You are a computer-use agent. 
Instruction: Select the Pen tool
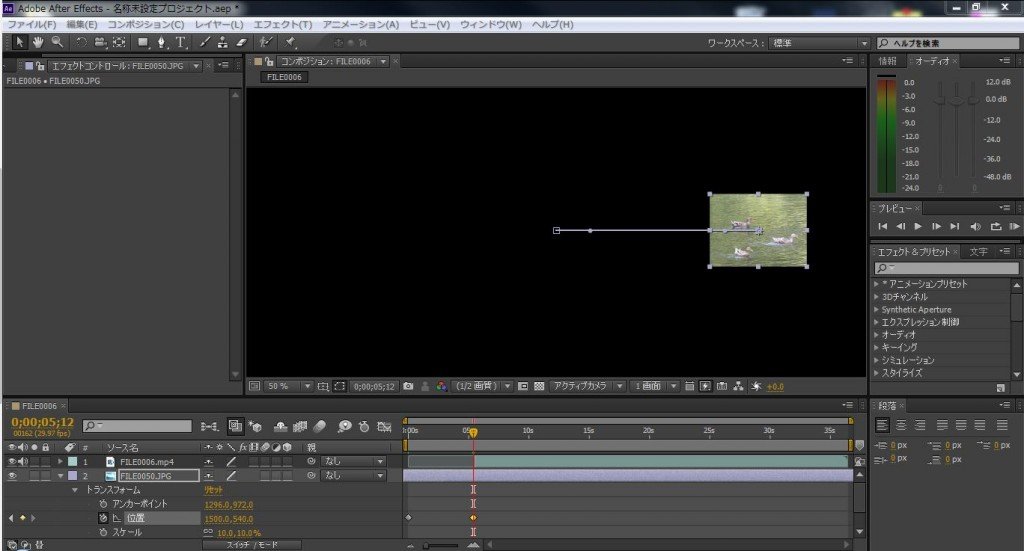(x=161, y=42)
